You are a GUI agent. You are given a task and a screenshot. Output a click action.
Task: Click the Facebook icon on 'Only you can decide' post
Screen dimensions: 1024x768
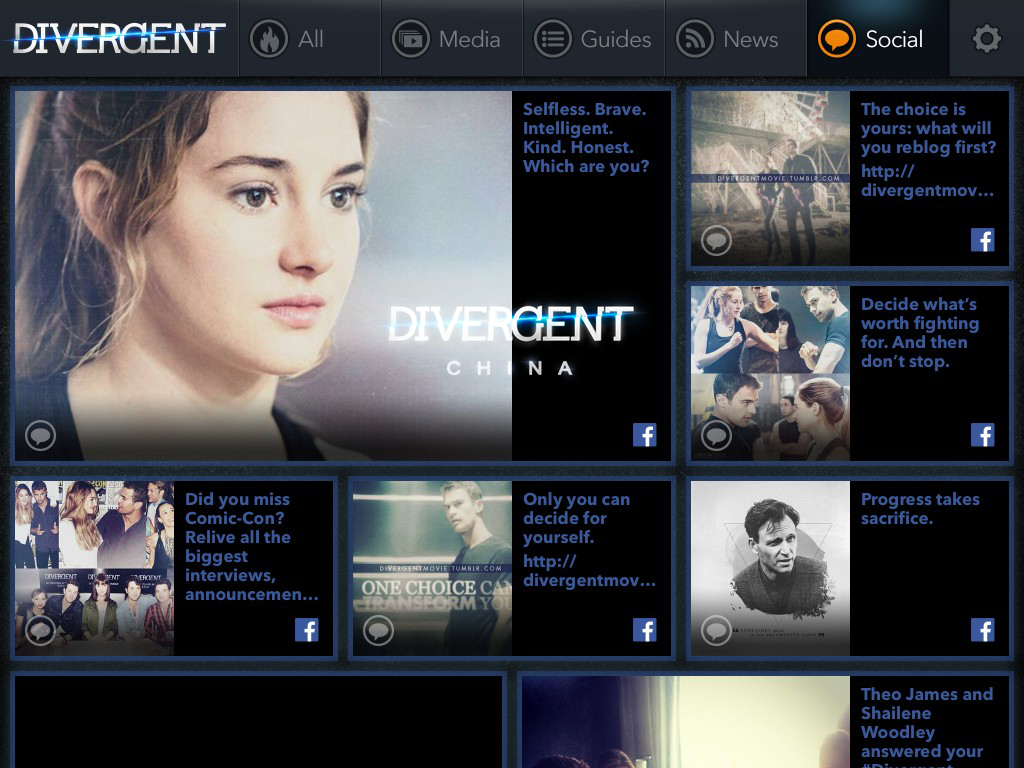pyautogui.click(x=645, y=630)
